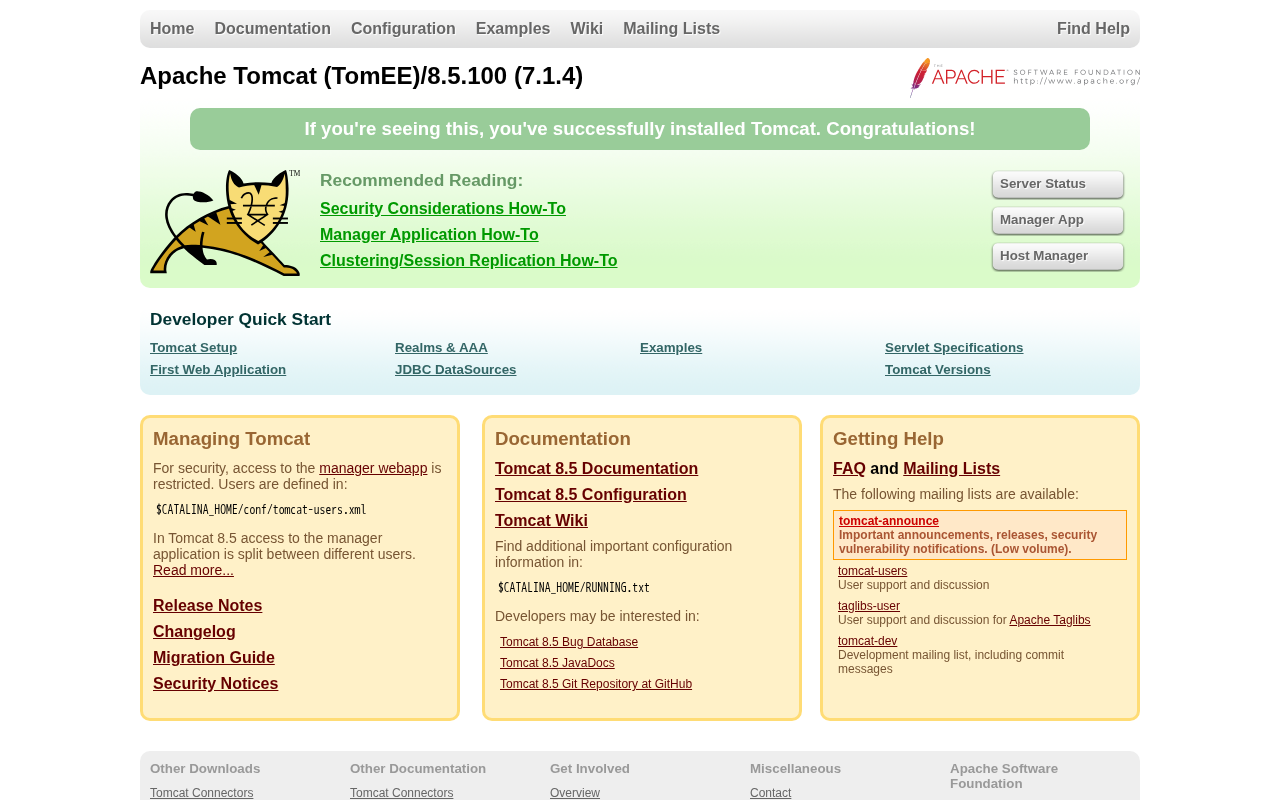Screen dimensions: 1280x800
Task: Open the Release Notes link
Action: [207, 606]
